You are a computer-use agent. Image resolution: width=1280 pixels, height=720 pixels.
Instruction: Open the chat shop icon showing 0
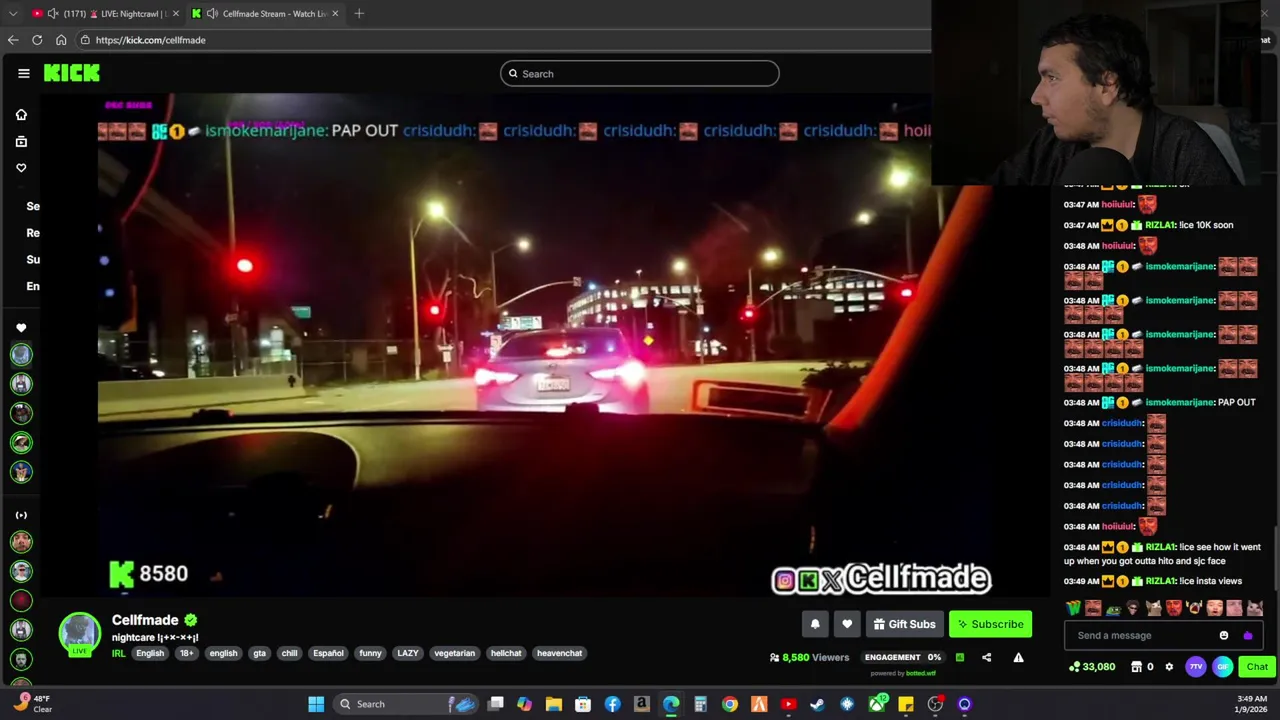point(1142,667)
